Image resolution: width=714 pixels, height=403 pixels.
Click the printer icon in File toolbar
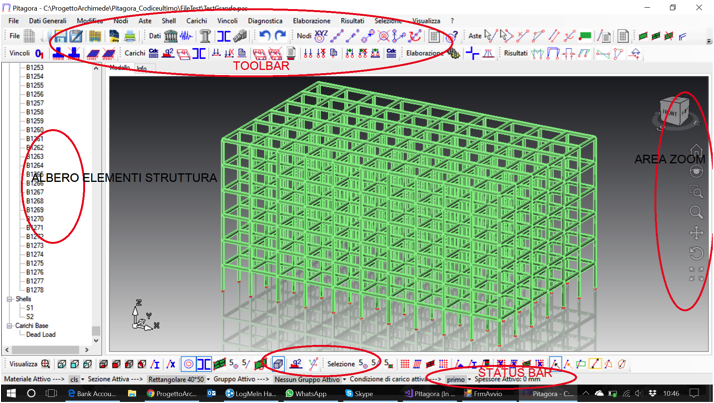pos(129,36)
